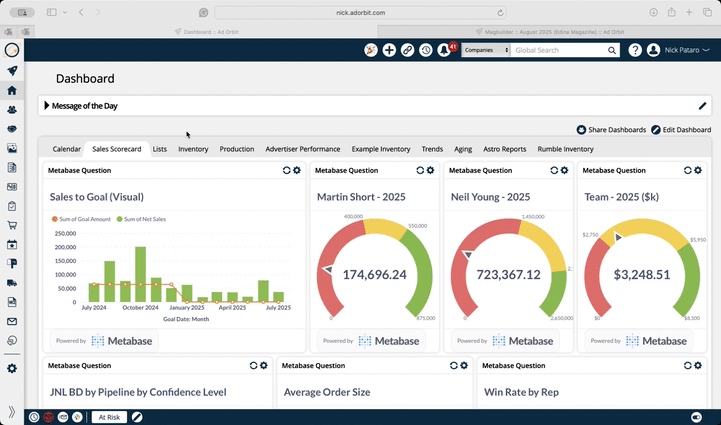
Task: Click the pencil edit icon in bottom bar
Action: 137,417
